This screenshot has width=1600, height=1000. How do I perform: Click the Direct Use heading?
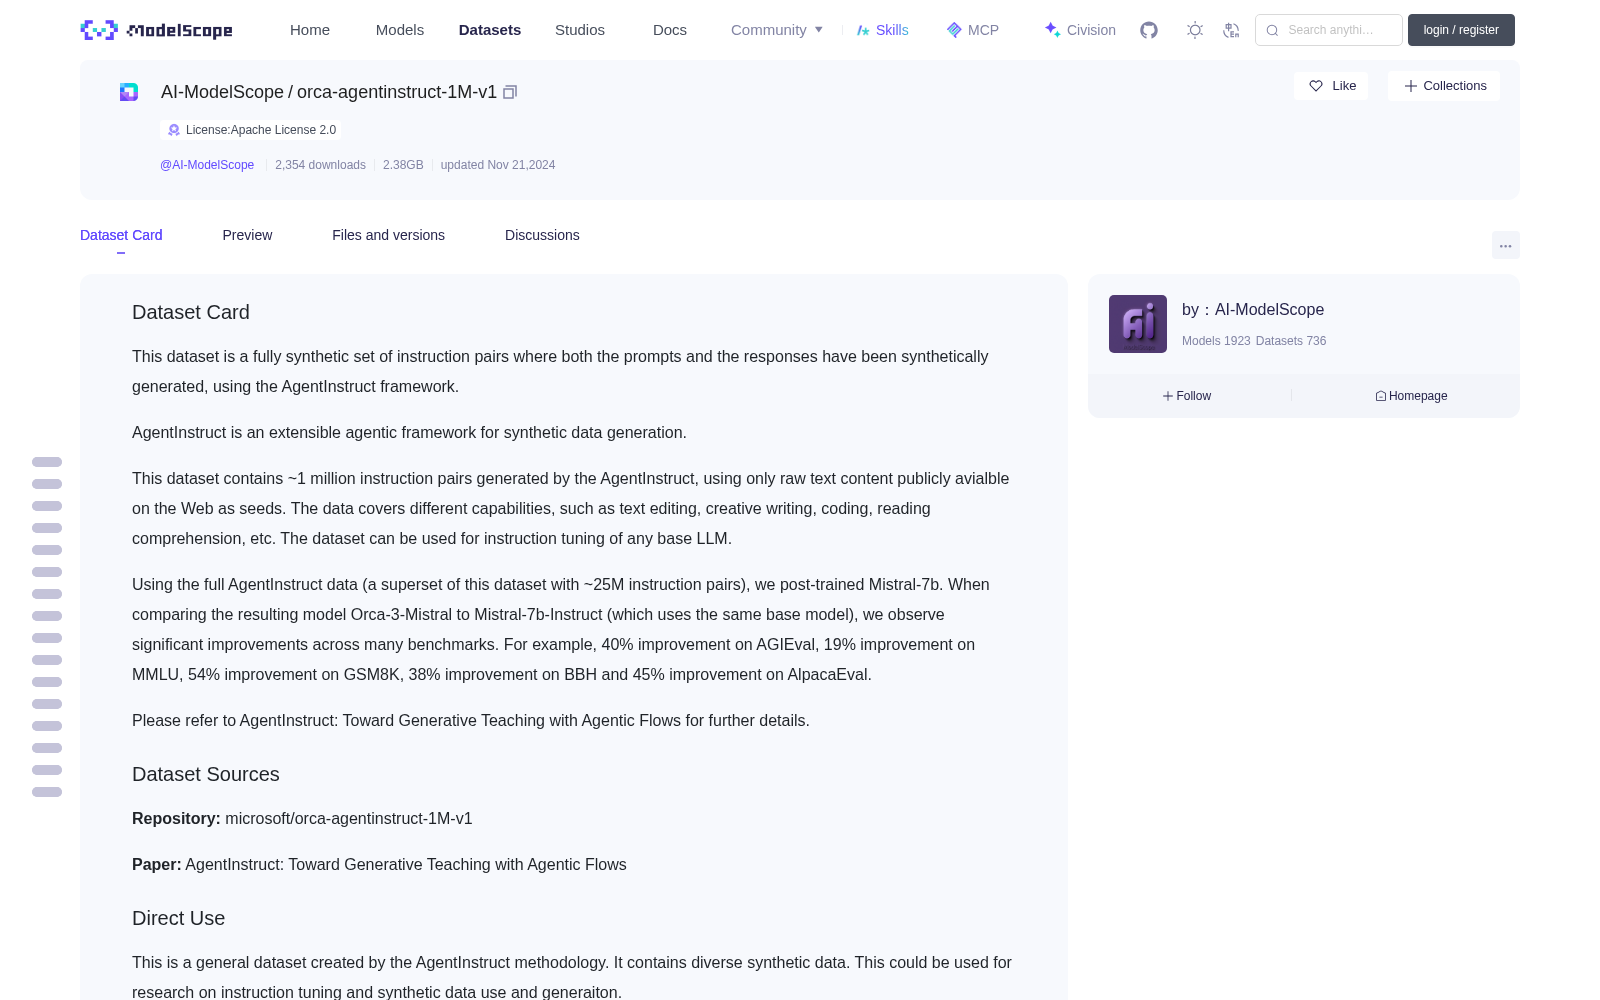coord(179,918)
